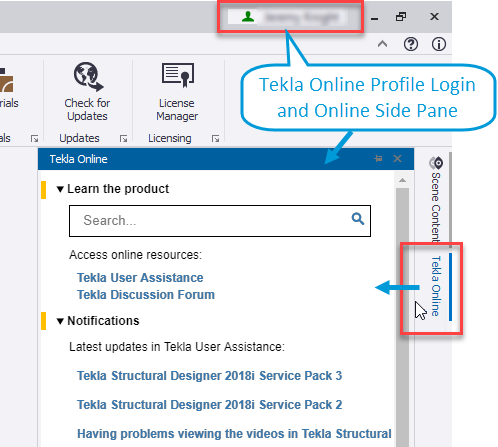Click into the Search field
Screen dimensions: 498x447
click(x=220, y=221)
